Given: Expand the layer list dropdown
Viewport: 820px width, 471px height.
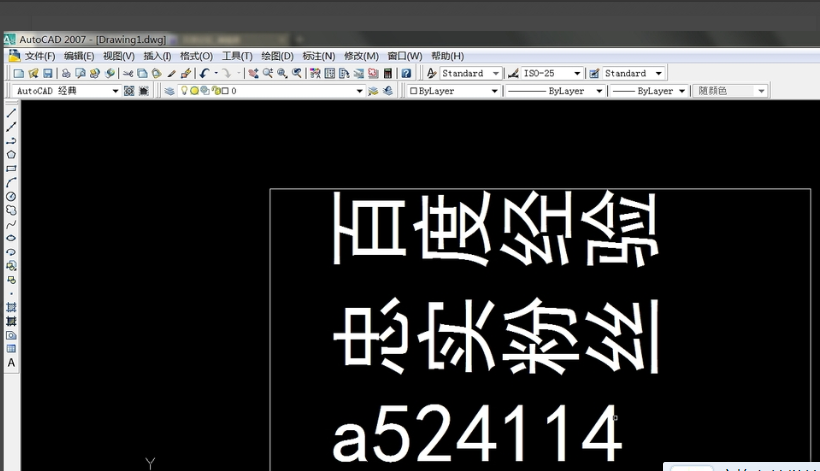Looking at the screenshot, I should (x=360, y=91).
